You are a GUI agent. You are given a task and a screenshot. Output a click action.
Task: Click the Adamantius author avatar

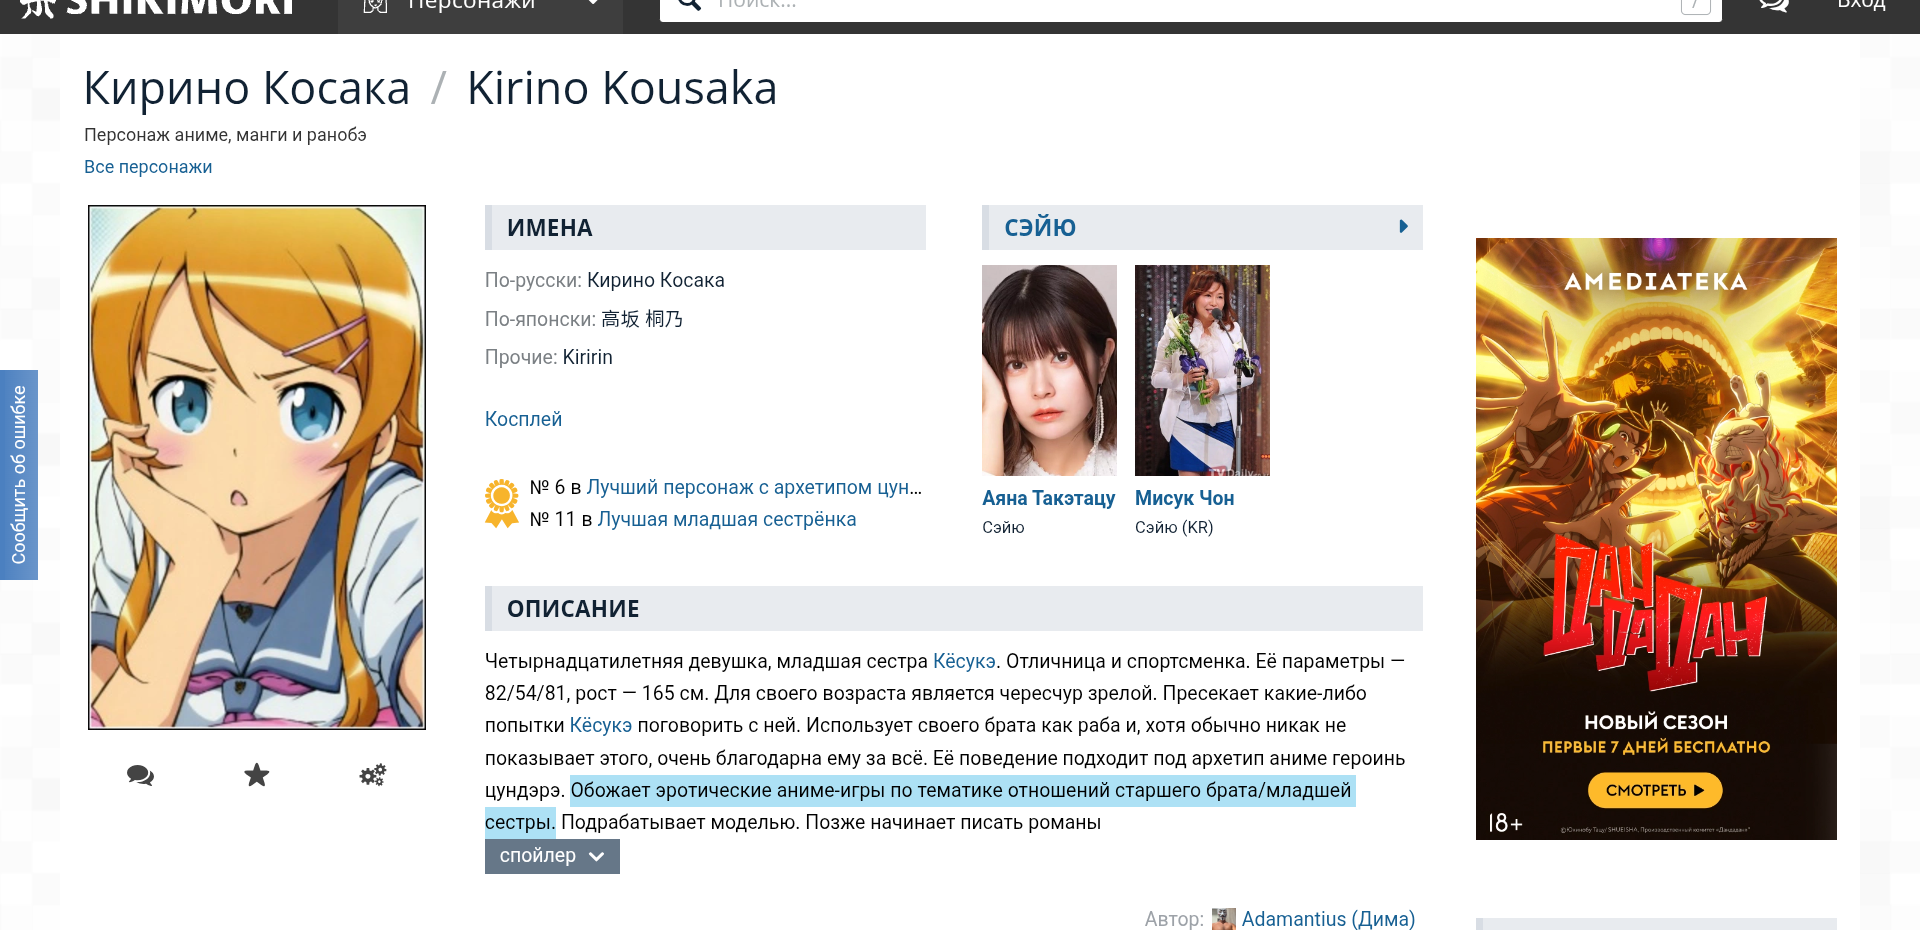(1223, 919)
